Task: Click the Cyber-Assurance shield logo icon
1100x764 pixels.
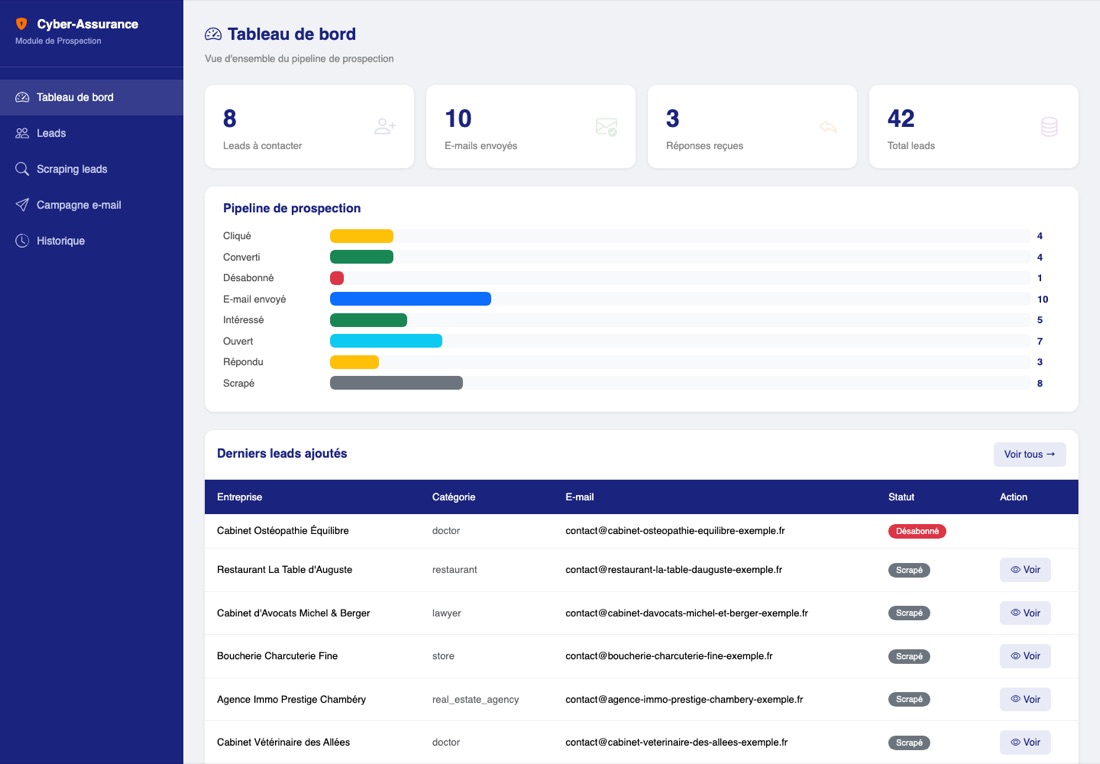Action: coord(22,24)
